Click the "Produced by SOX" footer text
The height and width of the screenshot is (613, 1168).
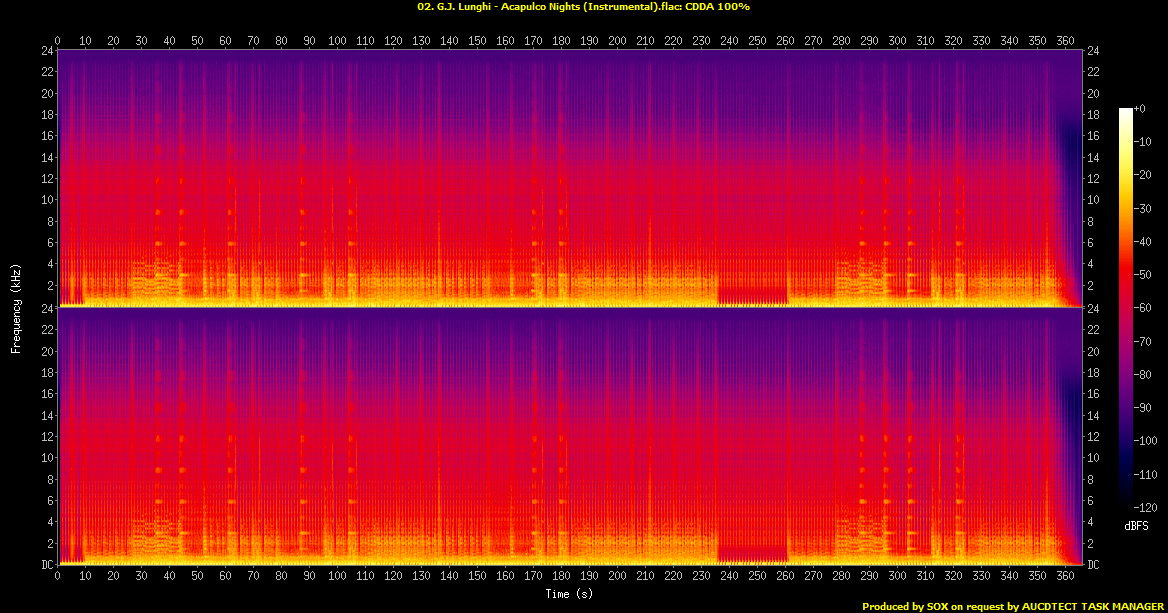pyautogui.click(x=905, y=607)
